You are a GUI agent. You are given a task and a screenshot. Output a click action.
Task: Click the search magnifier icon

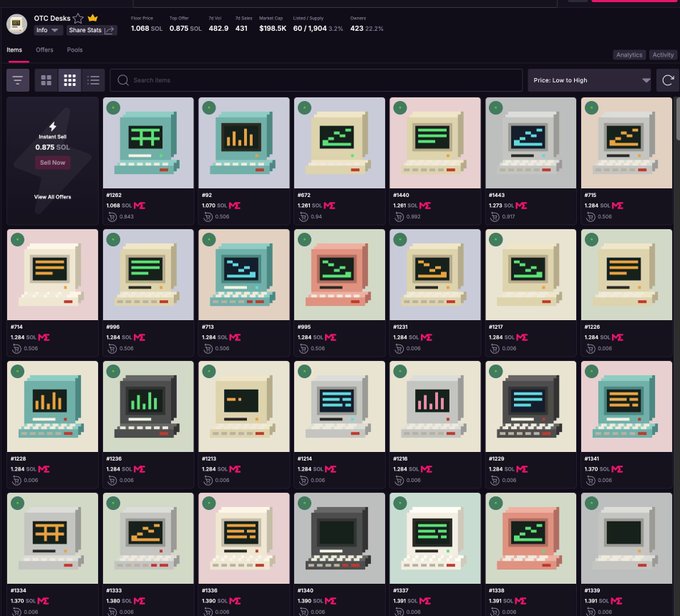tap(123, 80)
